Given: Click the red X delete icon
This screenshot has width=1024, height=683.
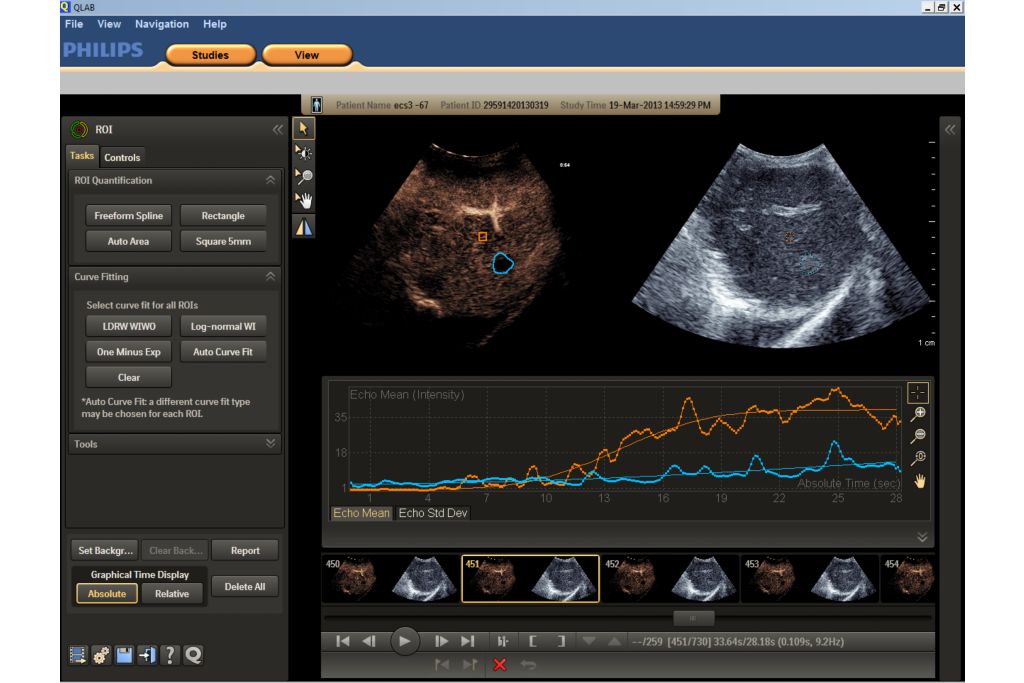Looking at the screenshot, I should [500, 665].
